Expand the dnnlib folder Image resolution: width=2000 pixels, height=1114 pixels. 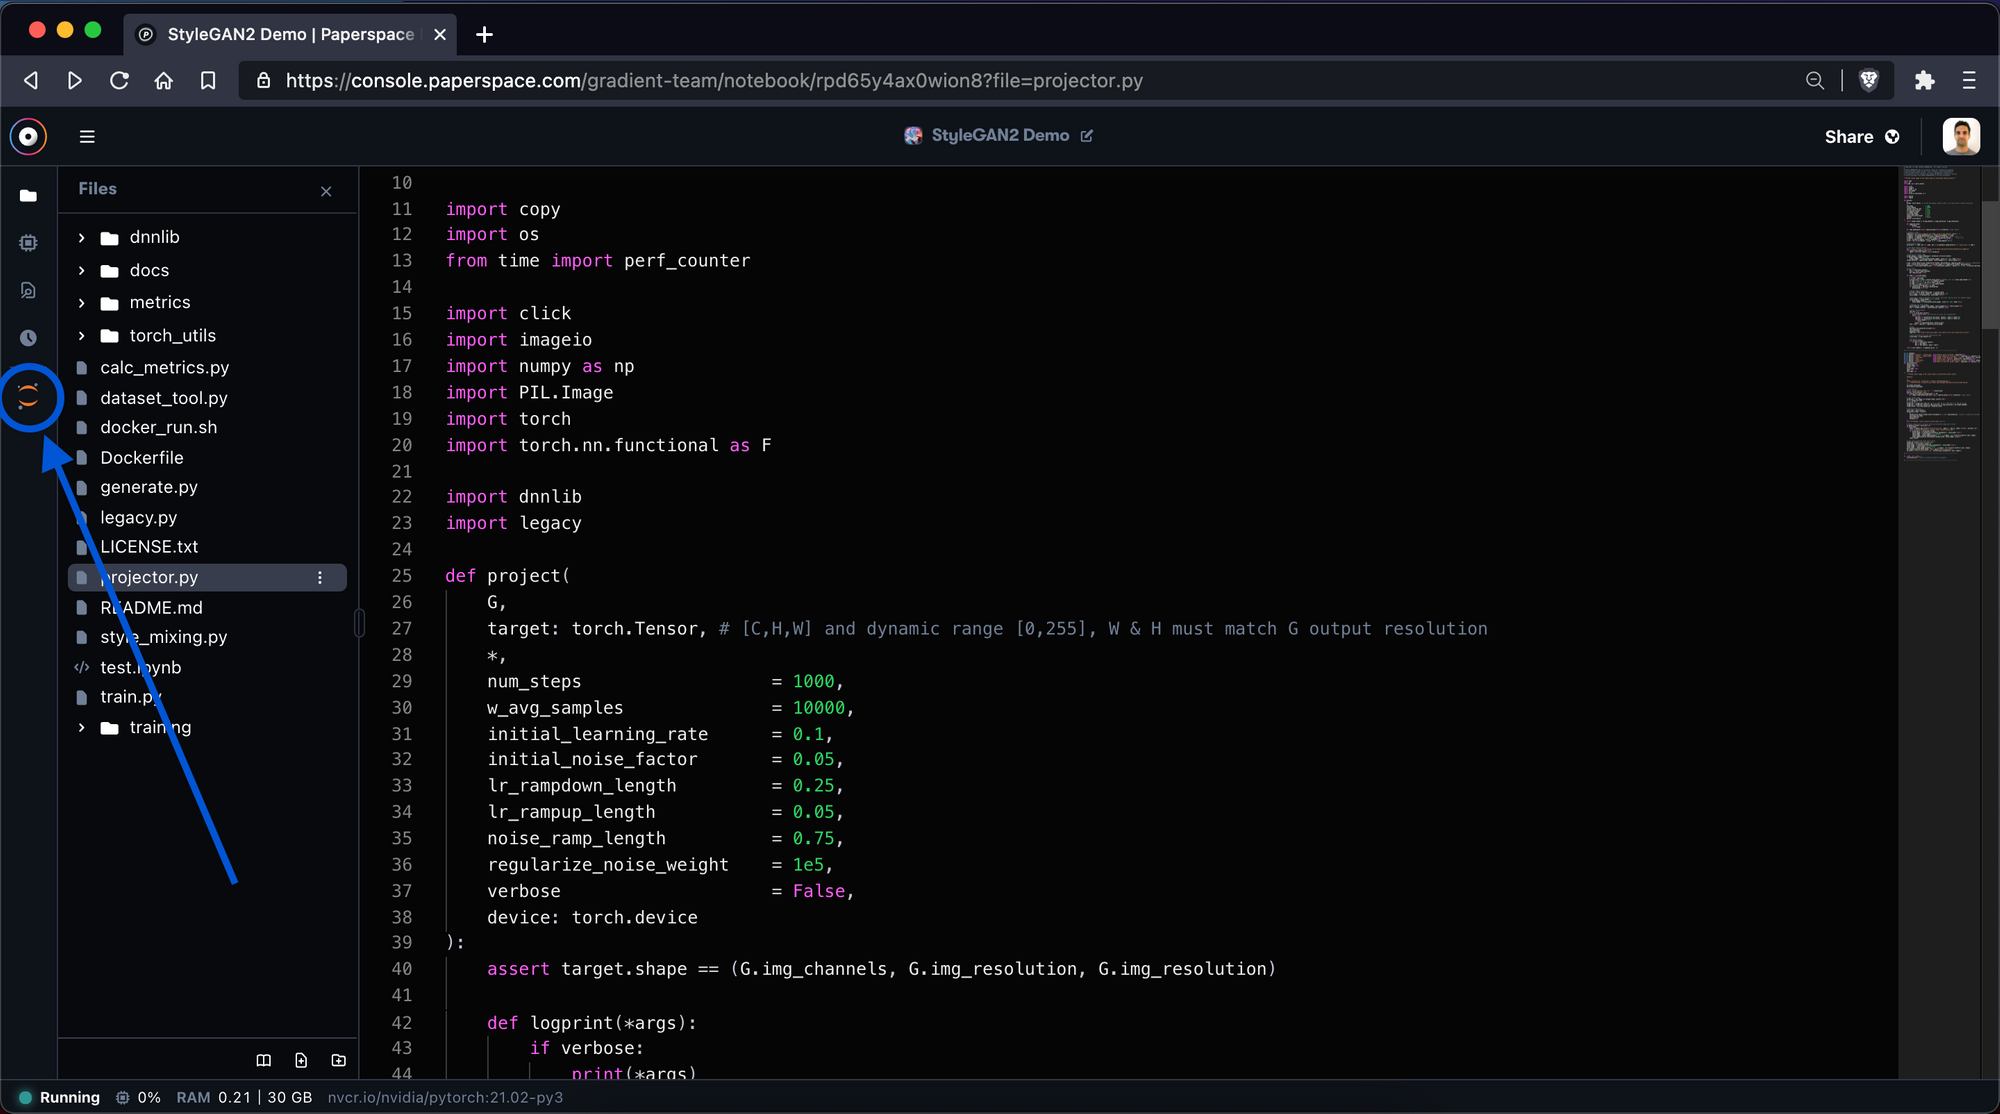point(82,238)
